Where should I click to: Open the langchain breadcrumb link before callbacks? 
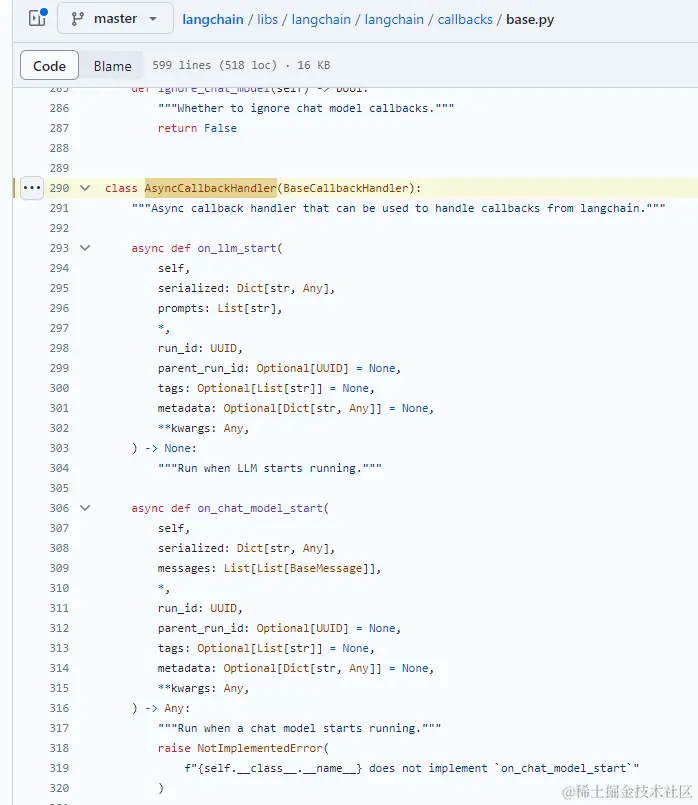click(x=394, y=20)
